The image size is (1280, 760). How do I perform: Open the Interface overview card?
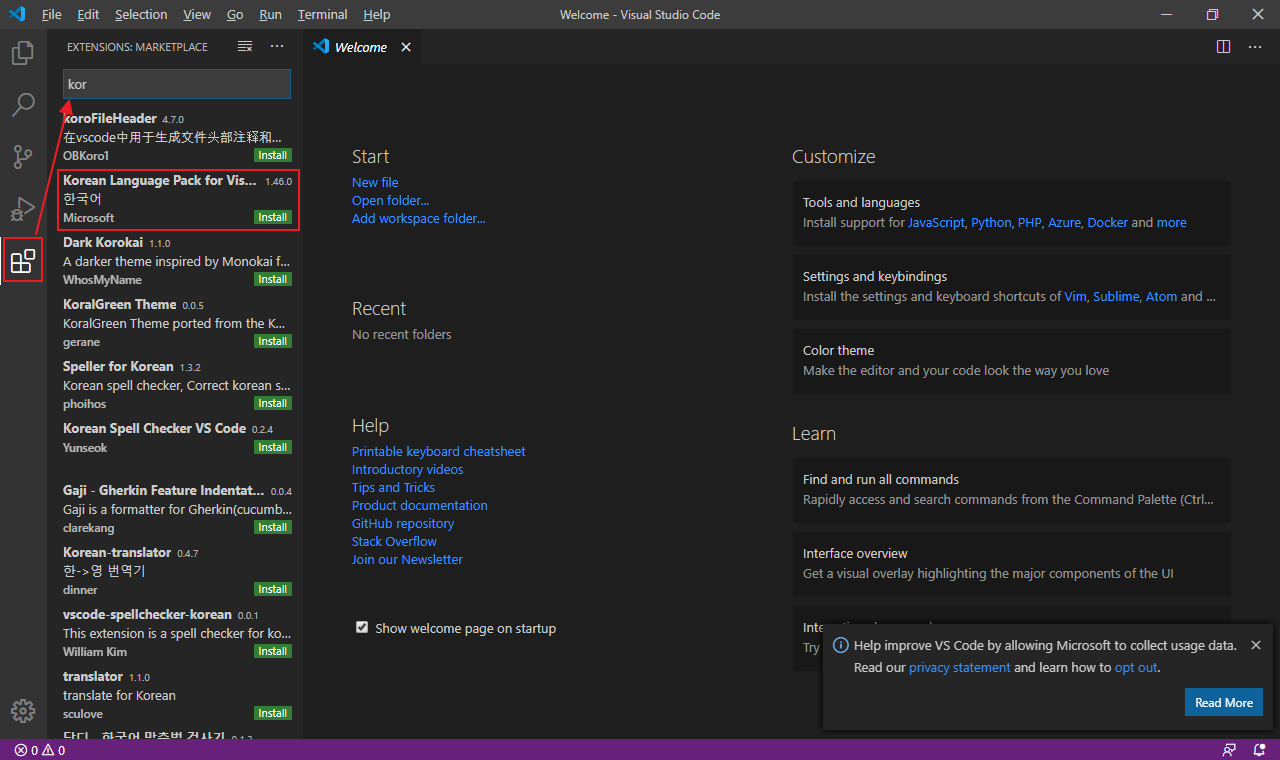point(1012,563)
